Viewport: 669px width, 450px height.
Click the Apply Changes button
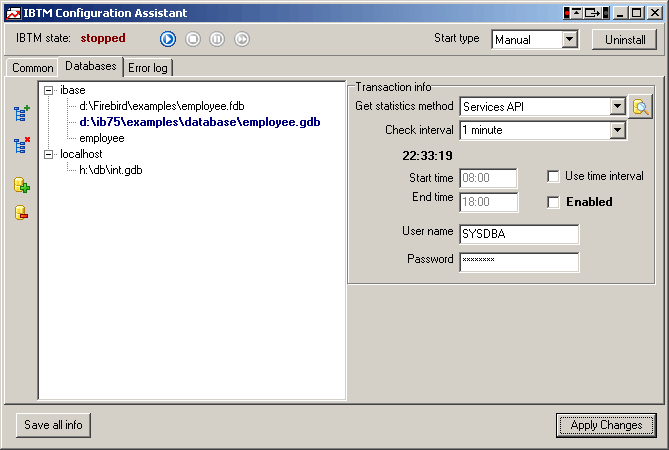click(606, 425)
